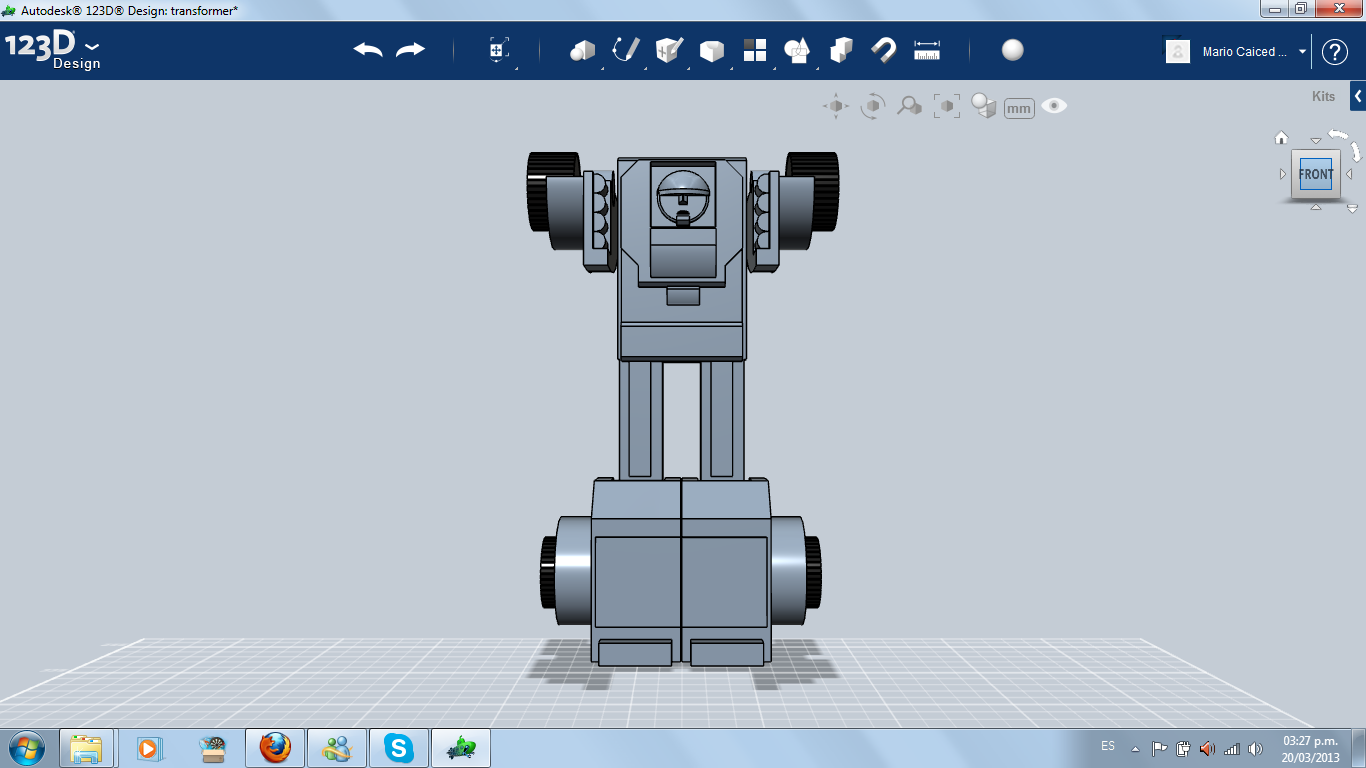This screenshot has height=768, width=1366.
Task: Open Windows Explorer from the taskbar
Action: pyautogui.click(x=87, y=748)
